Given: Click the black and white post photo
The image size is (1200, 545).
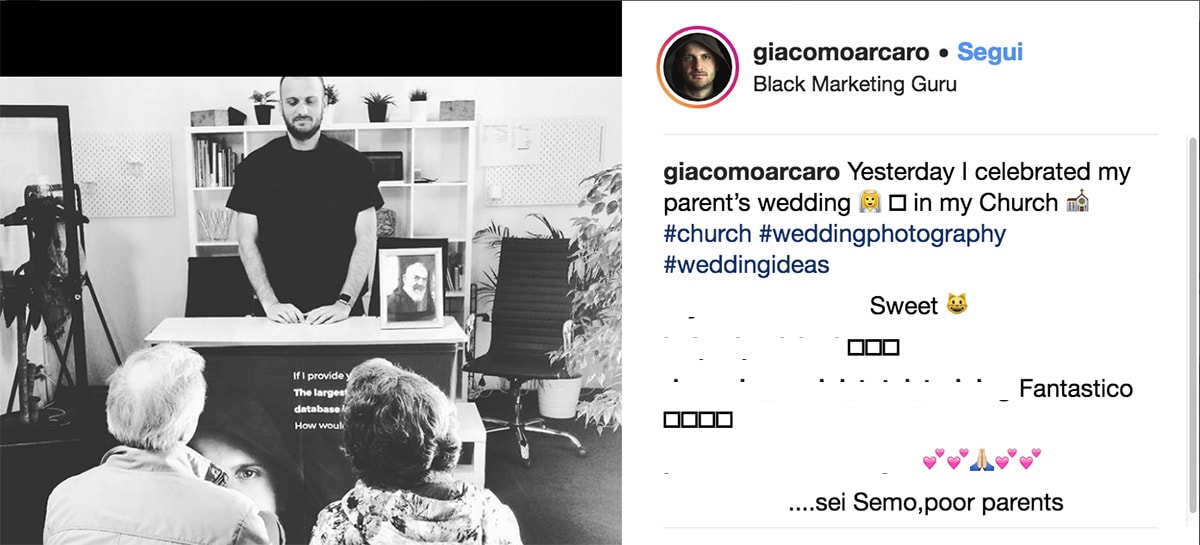Looking at the screenshot, I should pos(310,310).
